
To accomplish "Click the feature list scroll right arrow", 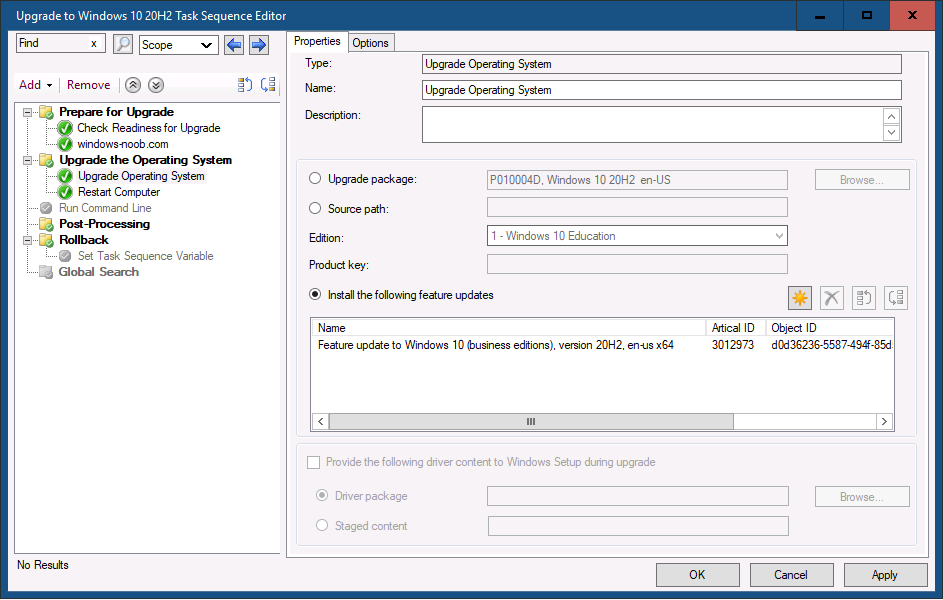I will pyautogui.click(x=884, y=421).
